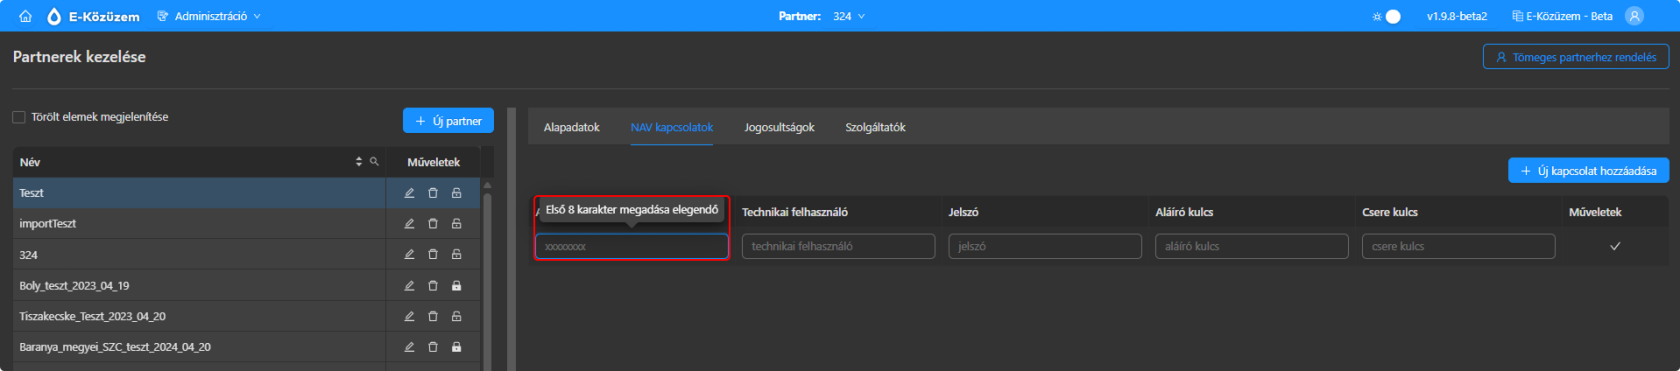Screen dimensions: 1680x371
Task: Expand the Partner 324 selector
Action: [849, 16]
